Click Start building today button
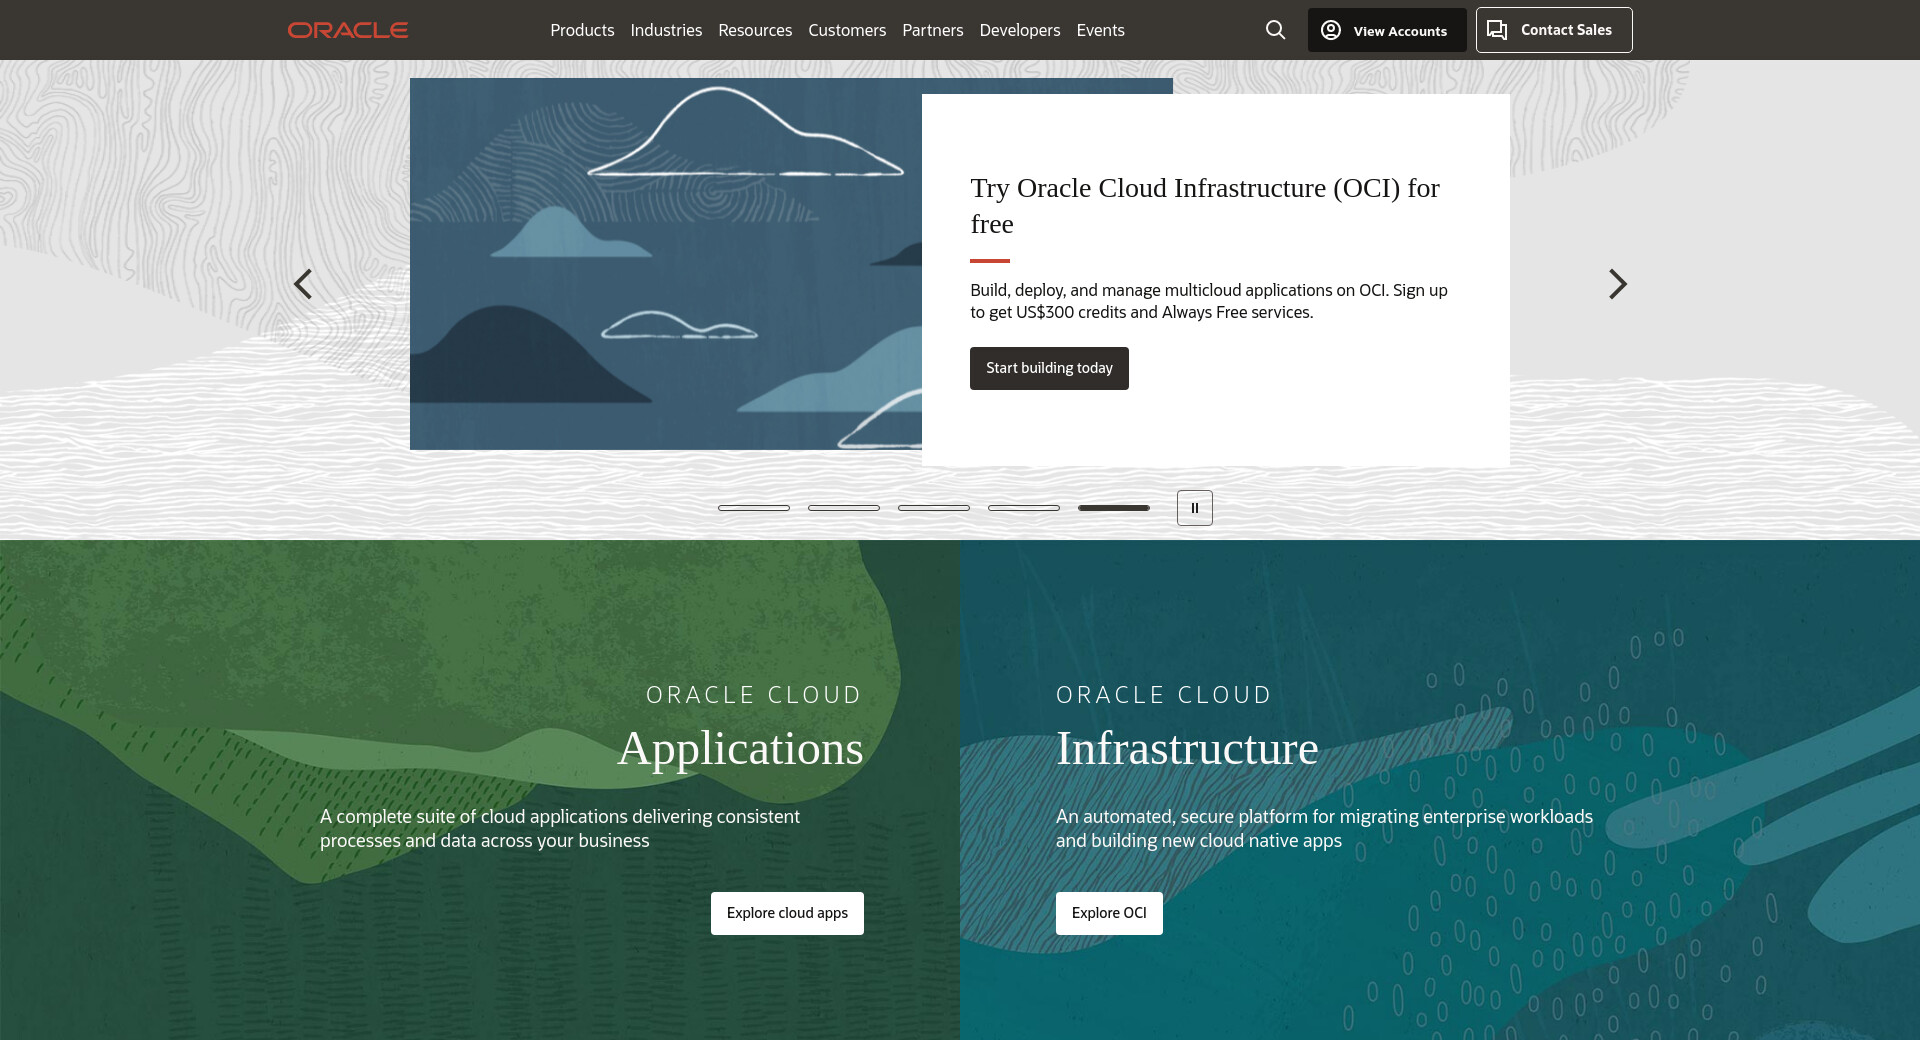 tap(1049, 368)
